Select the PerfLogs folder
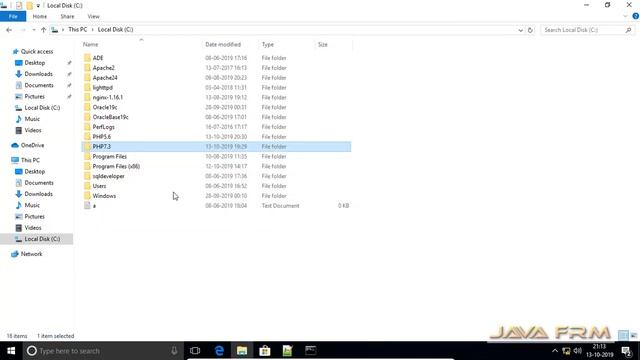Viewport: 640px width, 360px height. tap(103, 127)
